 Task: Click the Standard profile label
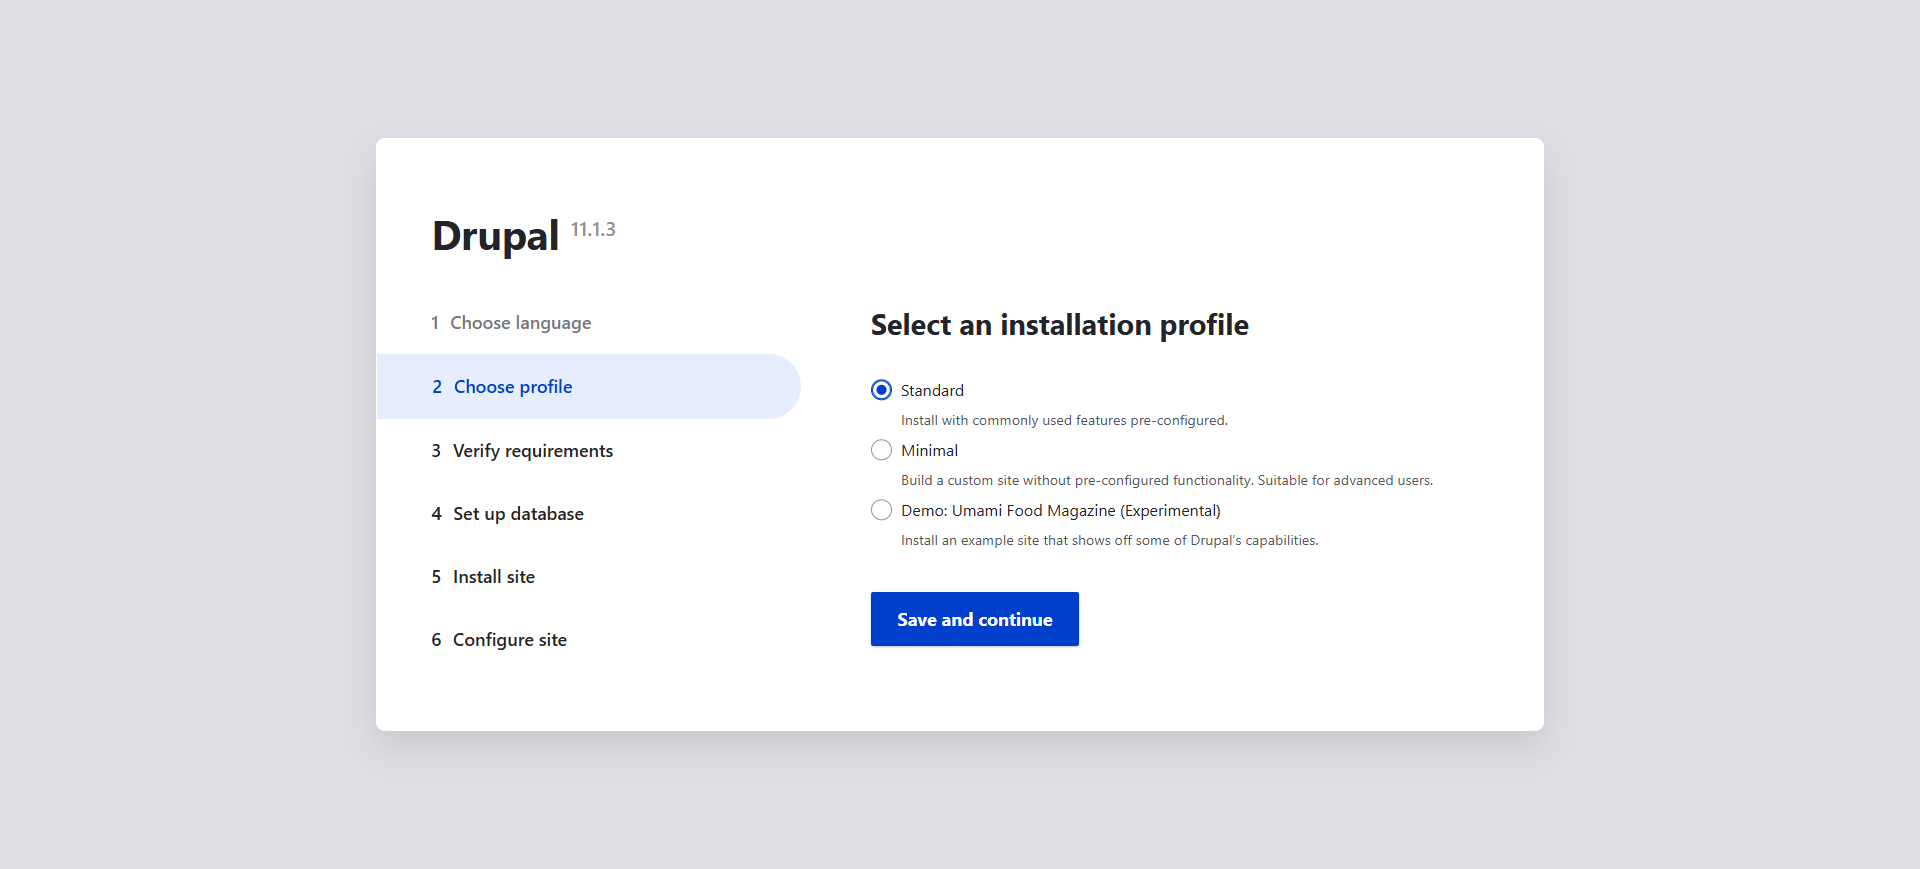(x=932, y=390)
